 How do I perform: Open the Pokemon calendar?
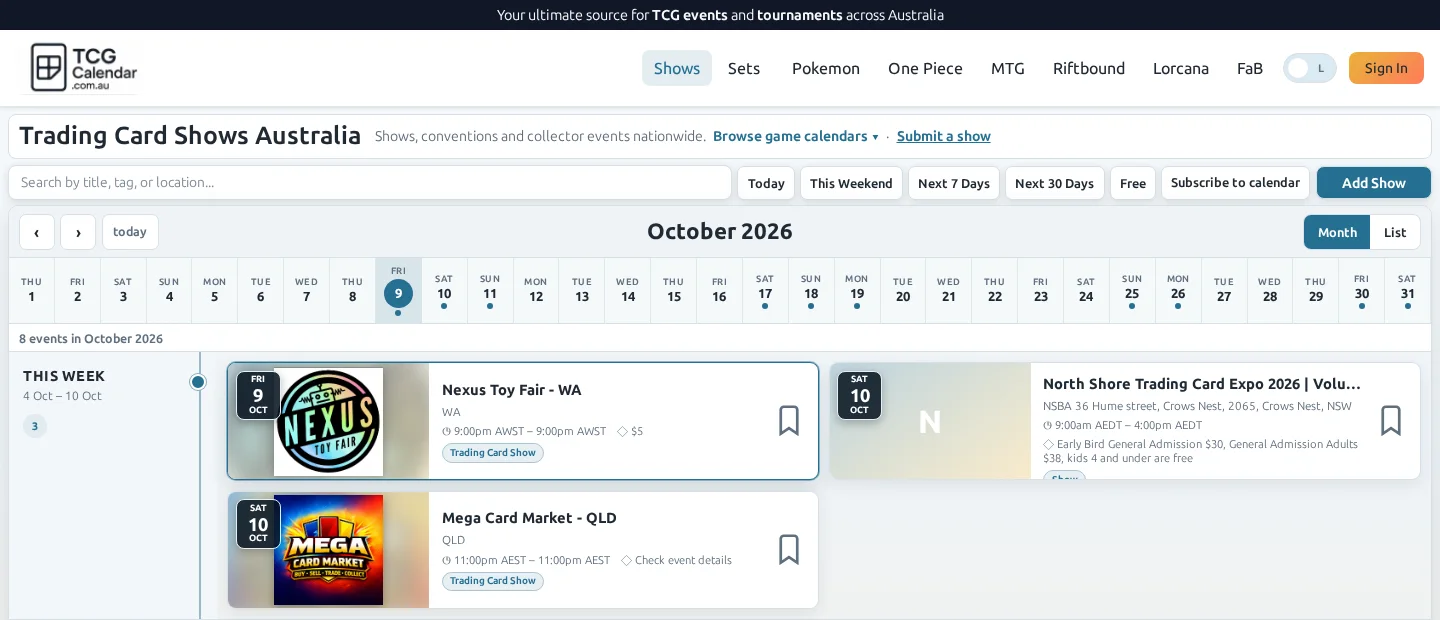coord(826,68)
